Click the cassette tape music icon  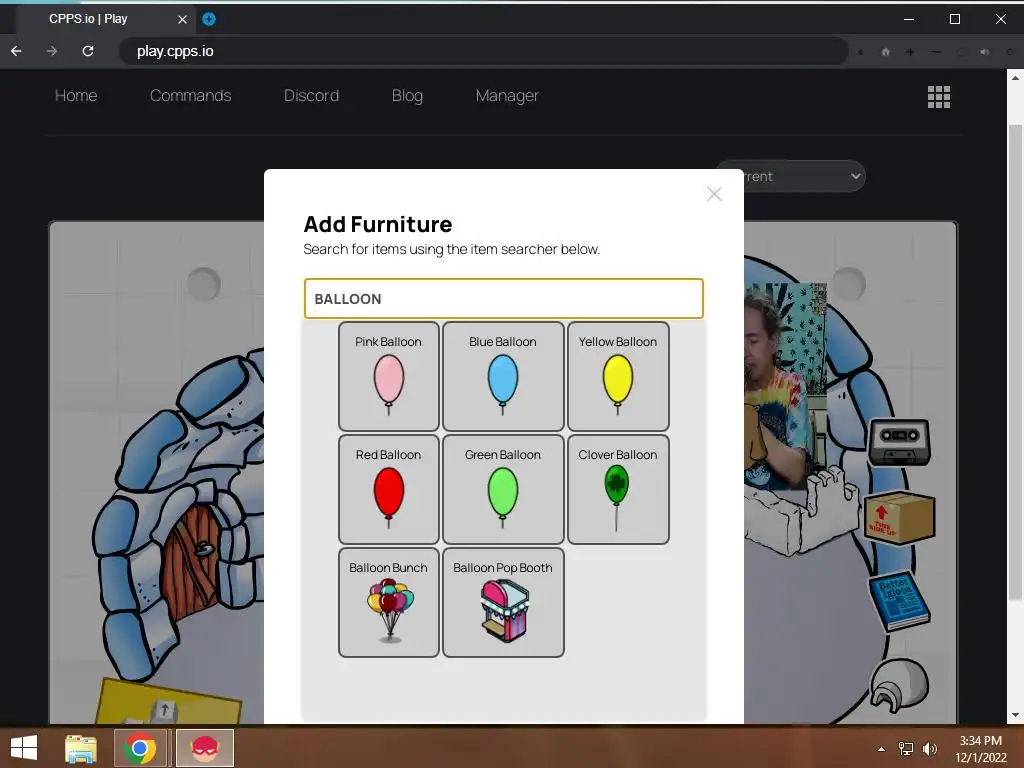click(x=899, y=442)
